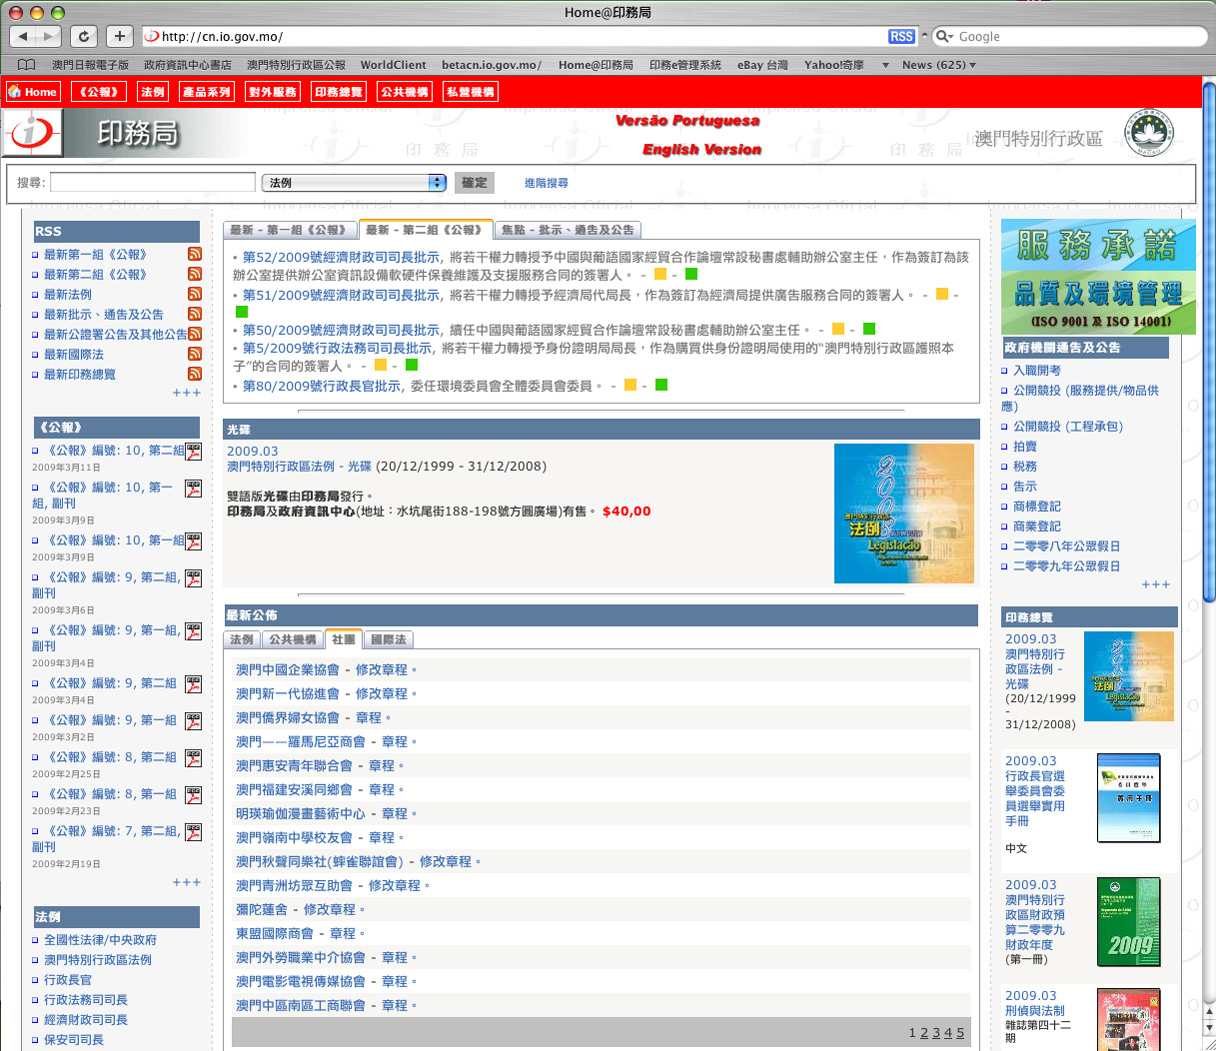The width and height of the screenshot is (1216, 1051).
Task: Click RSS icon beside 最新第一組《公報》
Action: point(195,254)
